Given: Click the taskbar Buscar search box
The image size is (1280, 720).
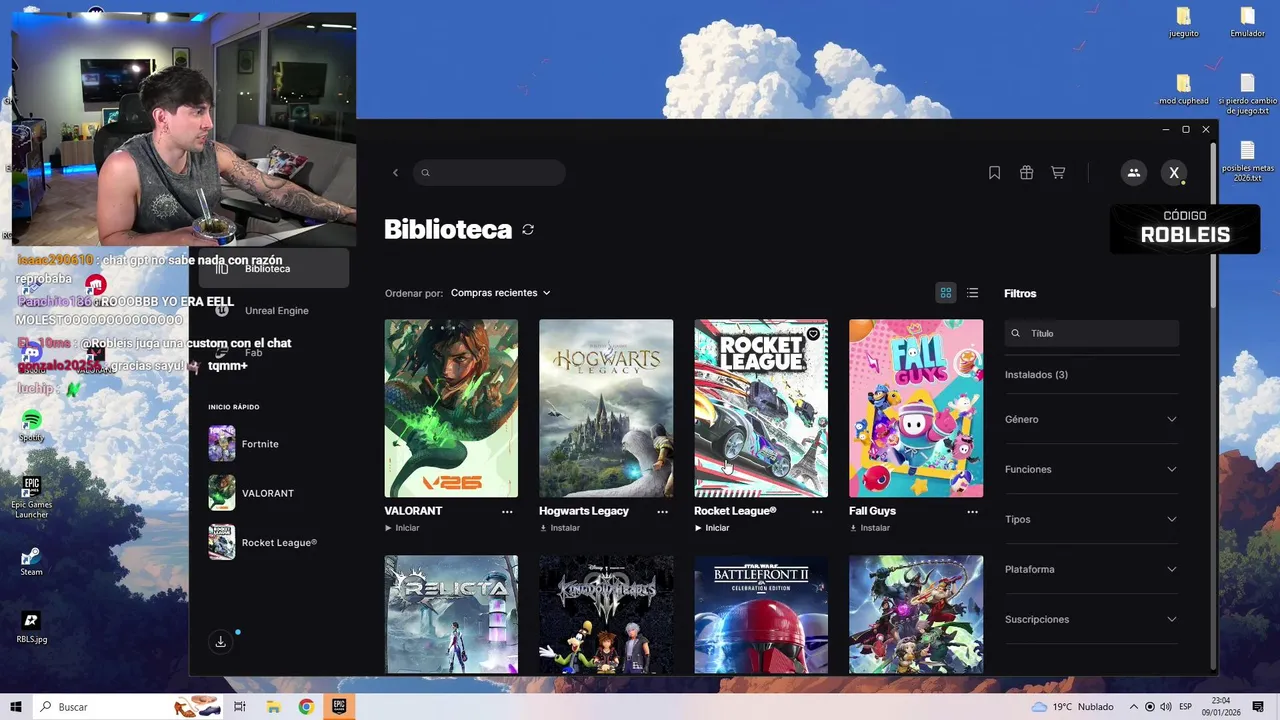Looking at the screenshot, I should (x=128, y=707).
